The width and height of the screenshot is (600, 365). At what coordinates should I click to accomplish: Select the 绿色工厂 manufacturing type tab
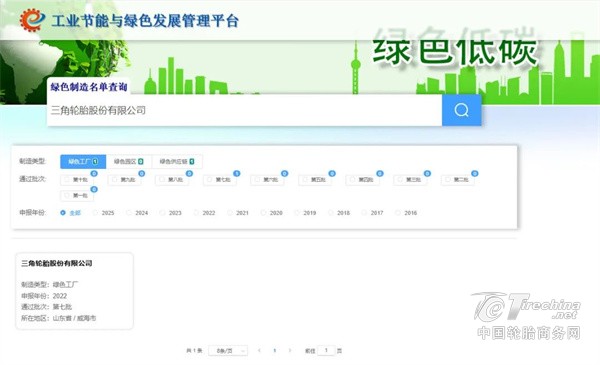83,161
